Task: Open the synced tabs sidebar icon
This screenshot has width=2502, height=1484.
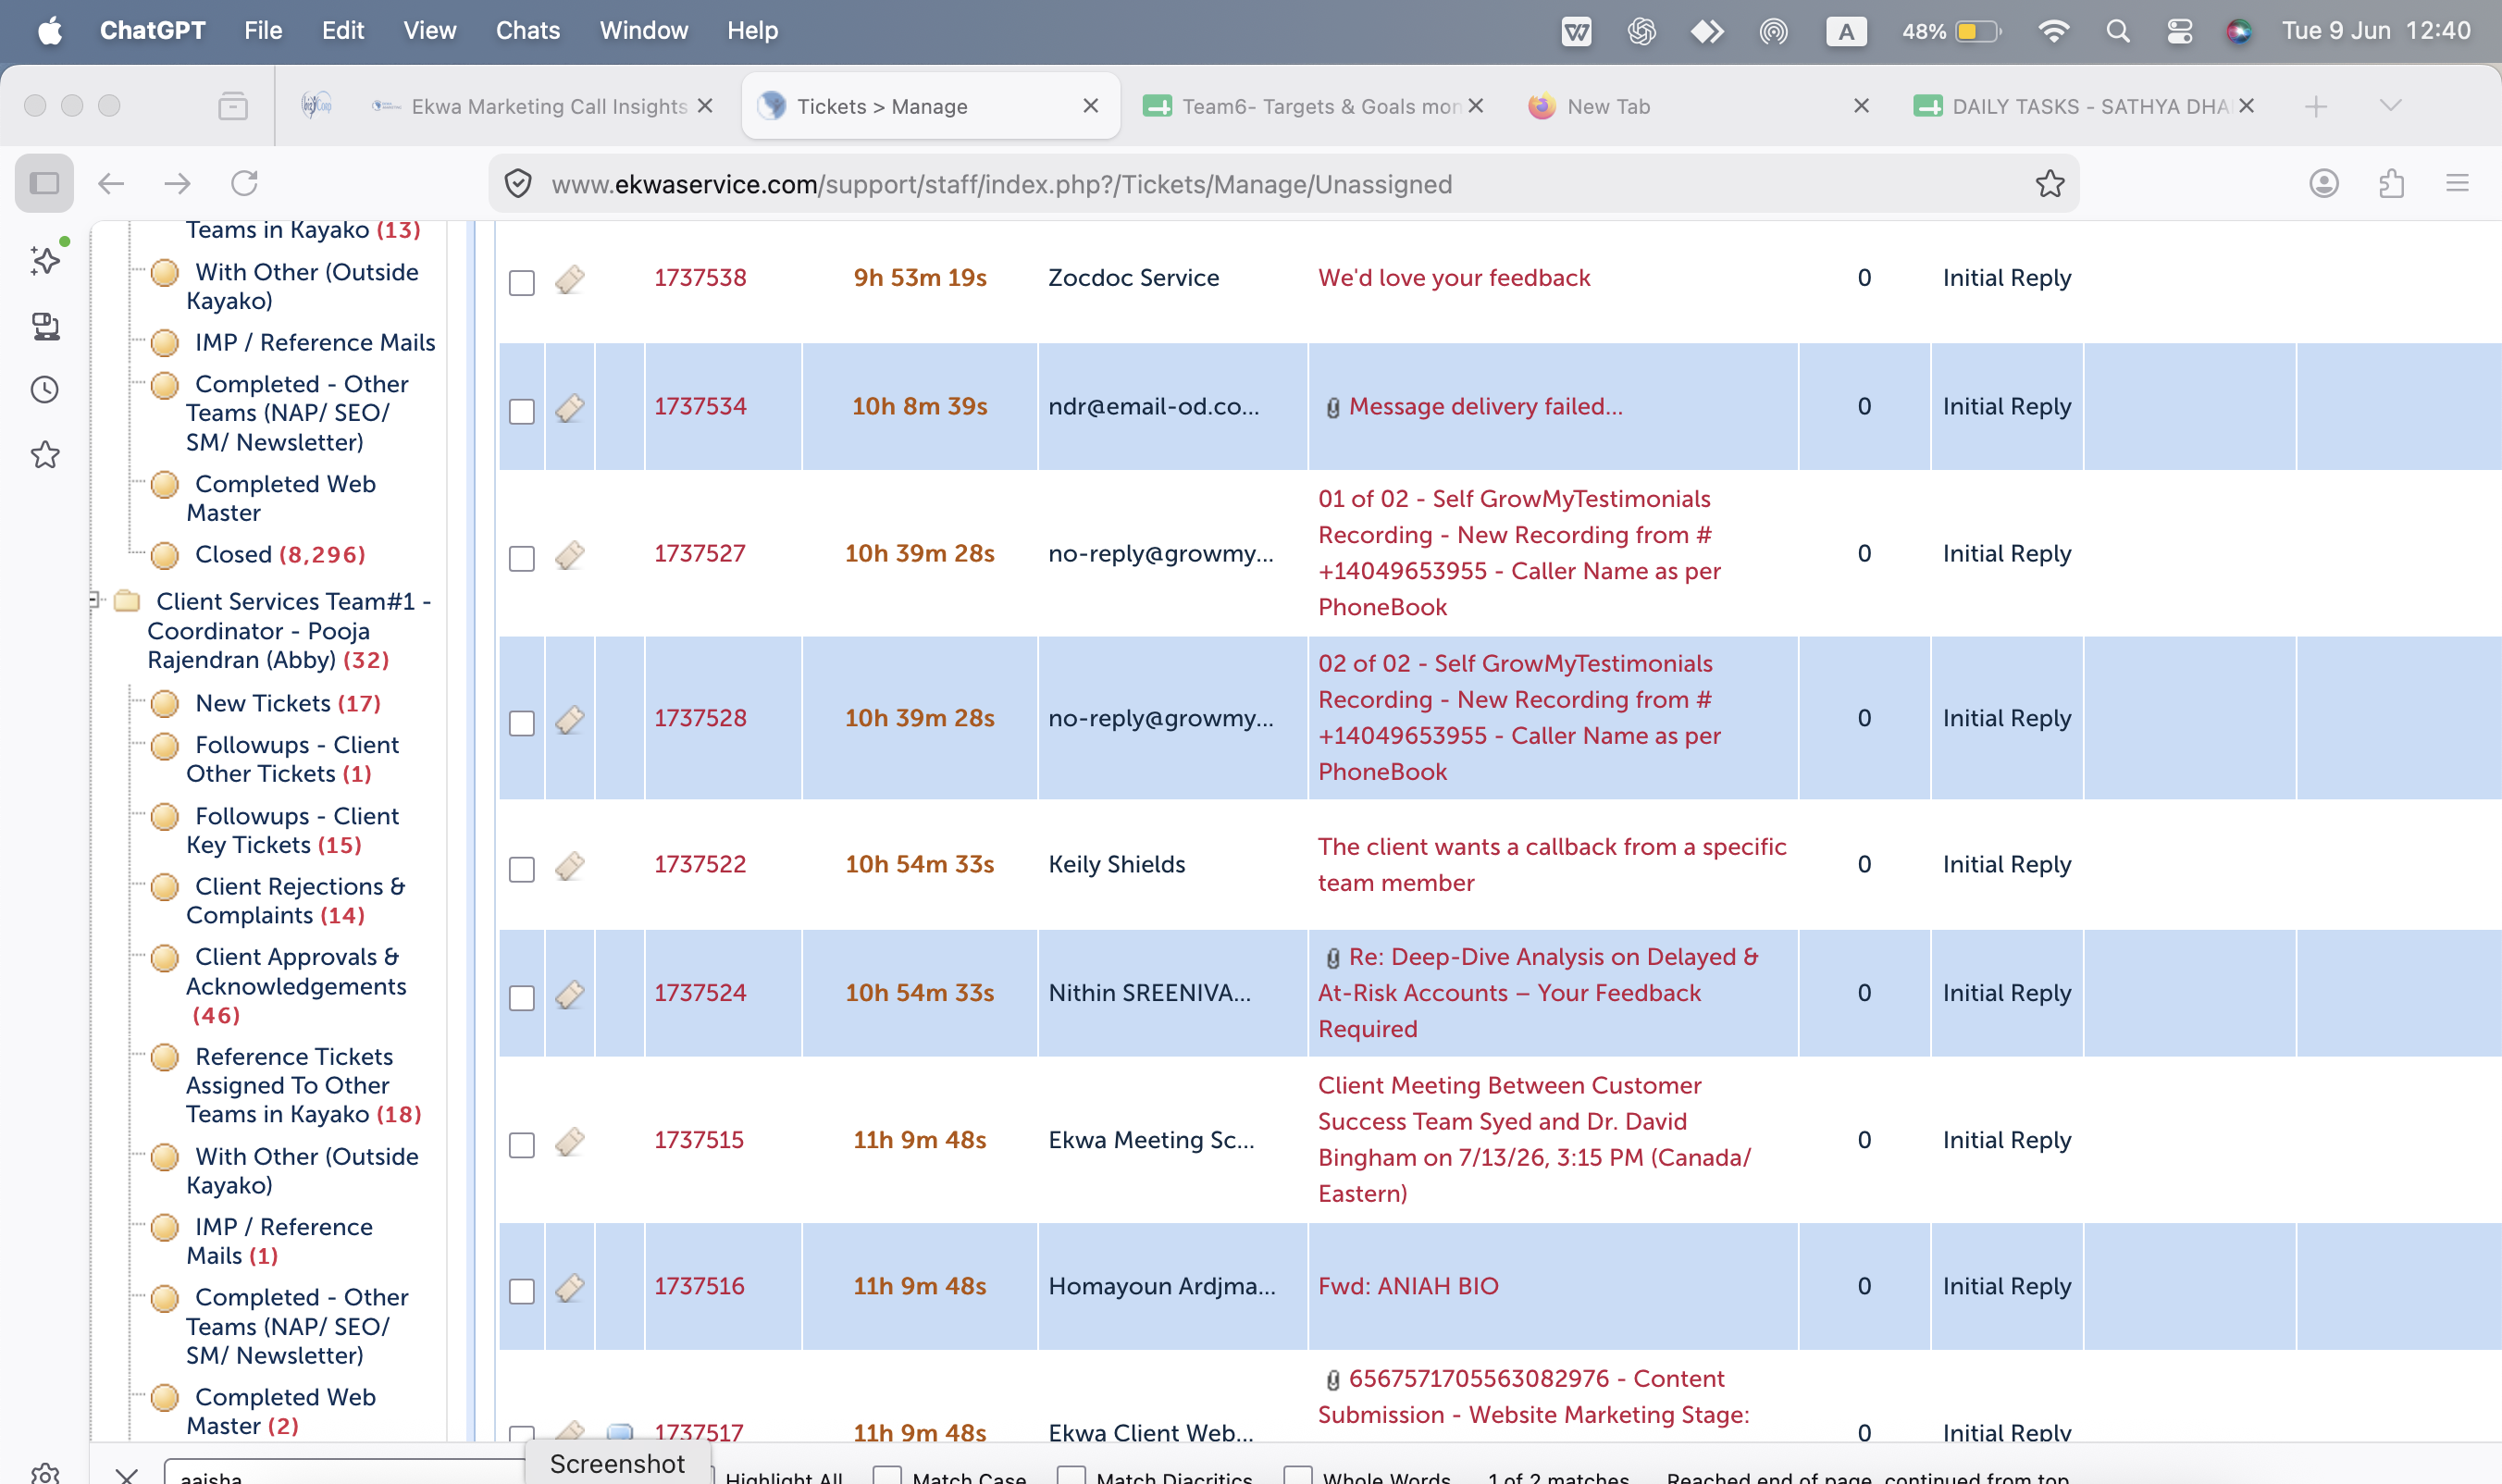Action: (46, 326)
